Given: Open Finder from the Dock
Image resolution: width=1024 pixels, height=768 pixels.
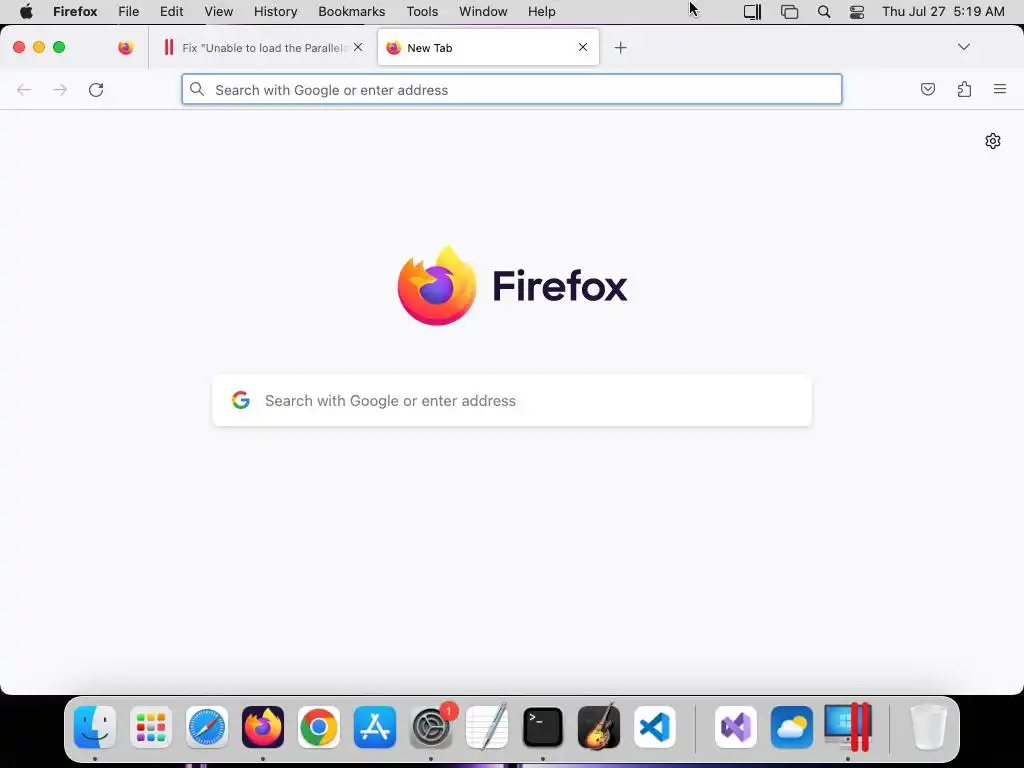Looking at the screenshot, I should (95, 727).
